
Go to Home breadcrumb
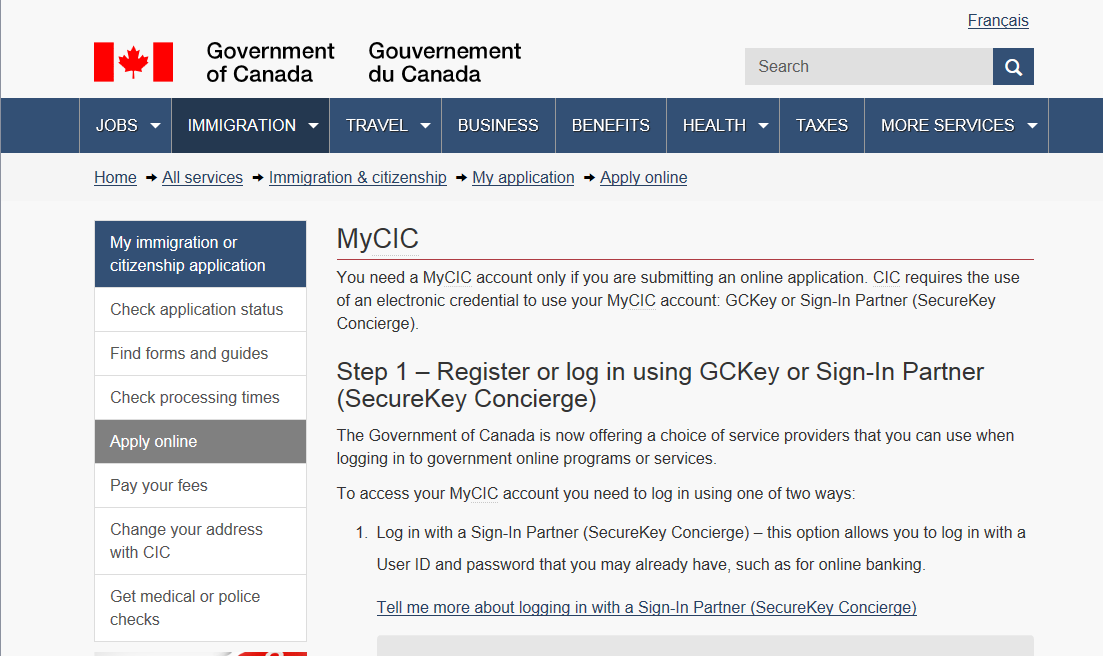[115, 177]
